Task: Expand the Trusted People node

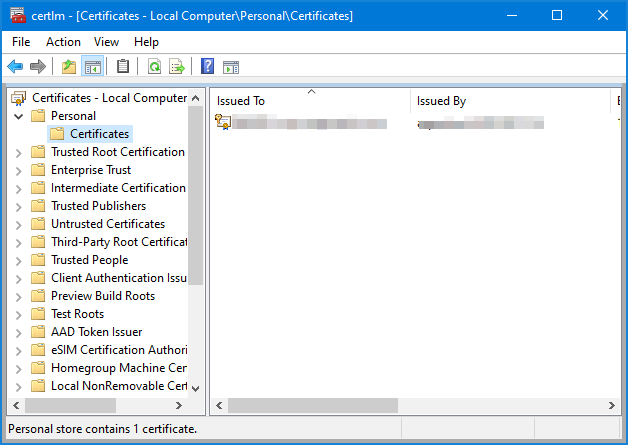Action: tap(18, 261)
